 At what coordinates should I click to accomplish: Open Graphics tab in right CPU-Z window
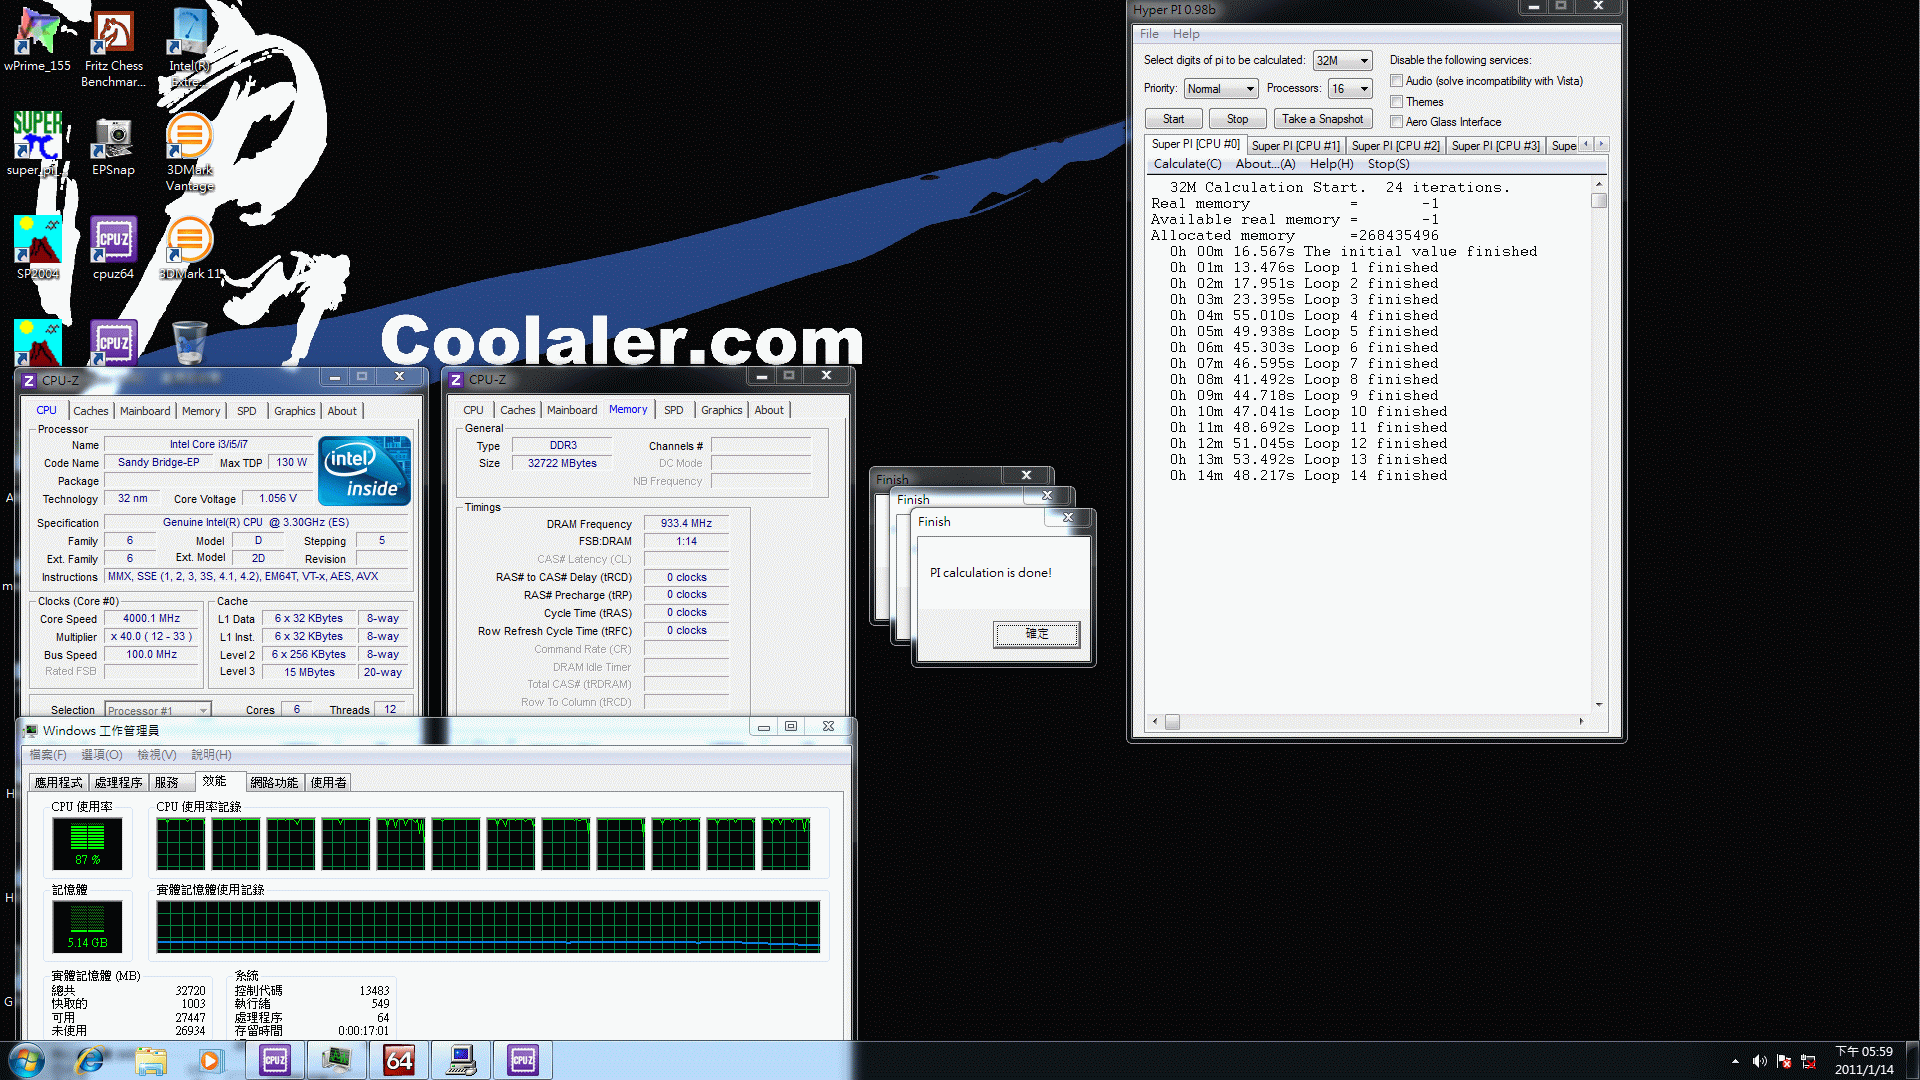point(721,410)
